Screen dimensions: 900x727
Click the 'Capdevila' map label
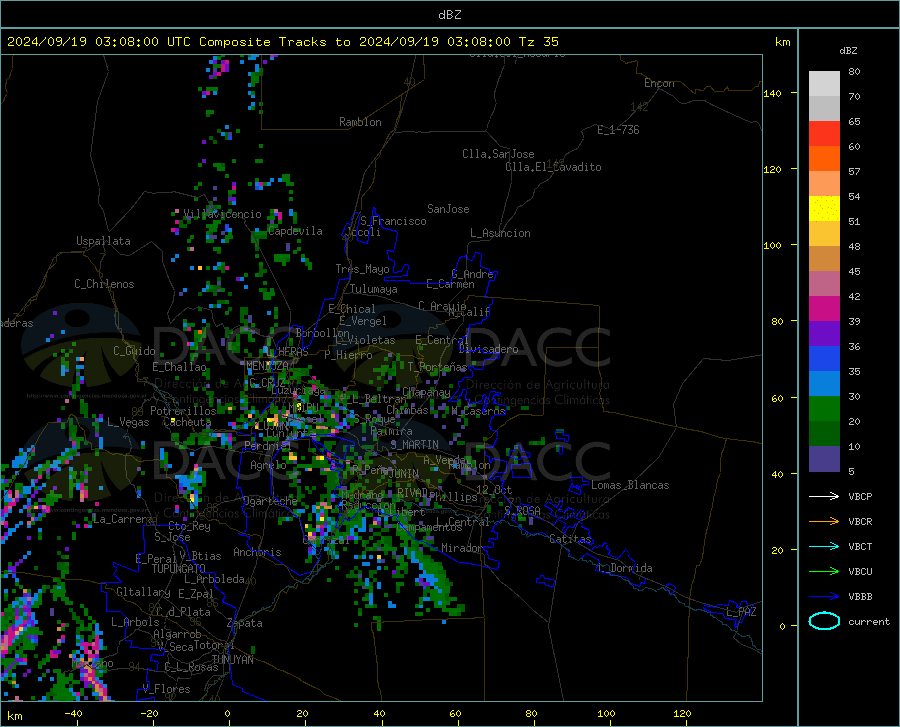(x=295, y=231)
